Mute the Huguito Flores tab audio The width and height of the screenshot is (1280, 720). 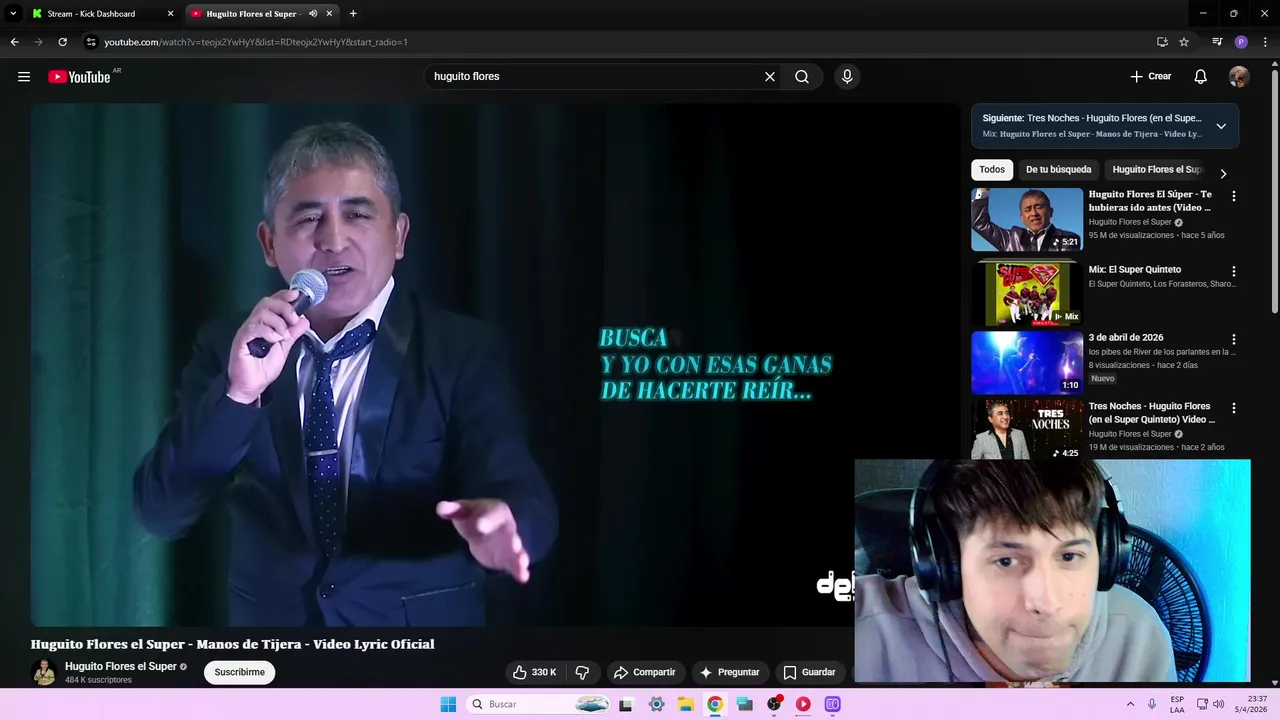coord(313,14)
